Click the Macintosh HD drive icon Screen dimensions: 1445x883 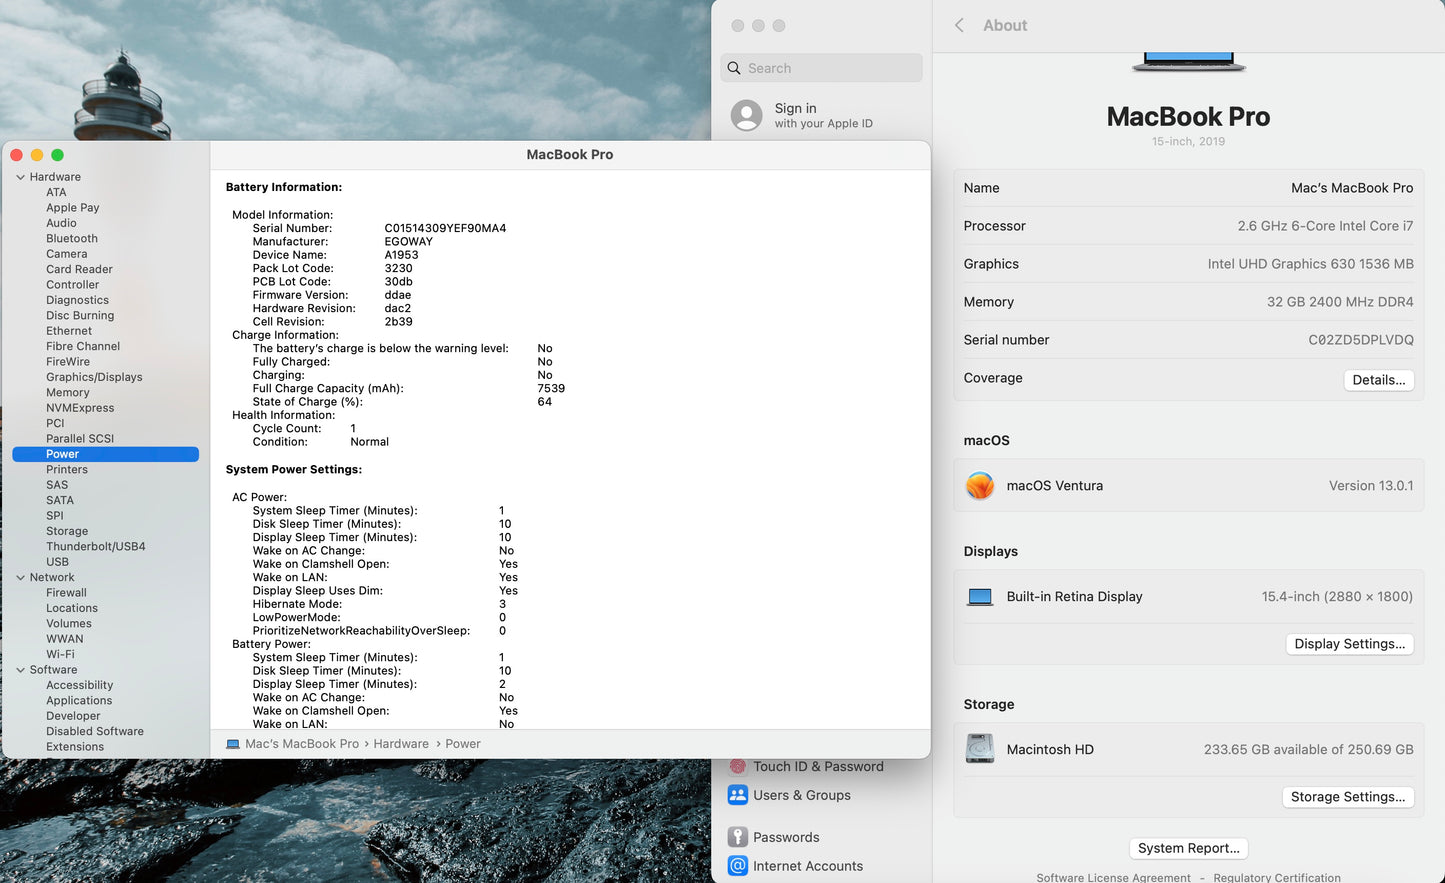[x=980, y=749]
